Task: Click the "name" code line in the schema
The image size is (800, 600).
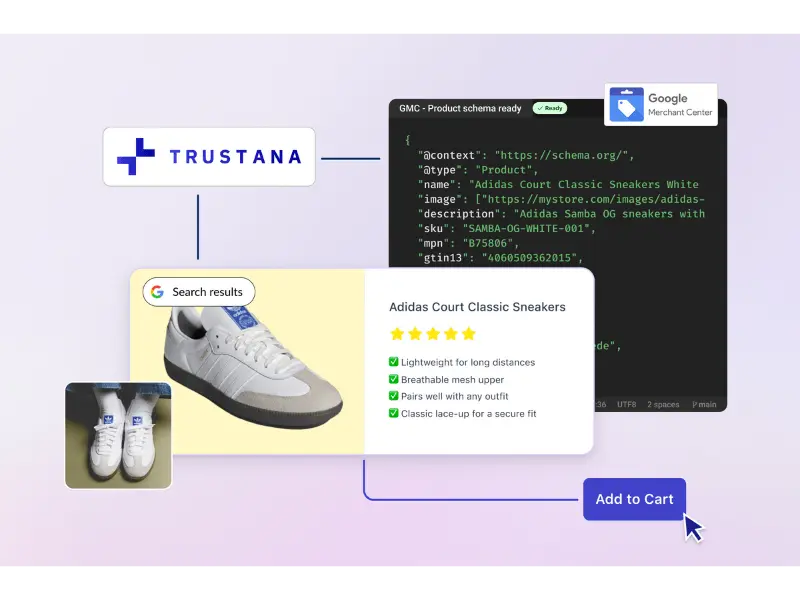Action: coord(558,185)
